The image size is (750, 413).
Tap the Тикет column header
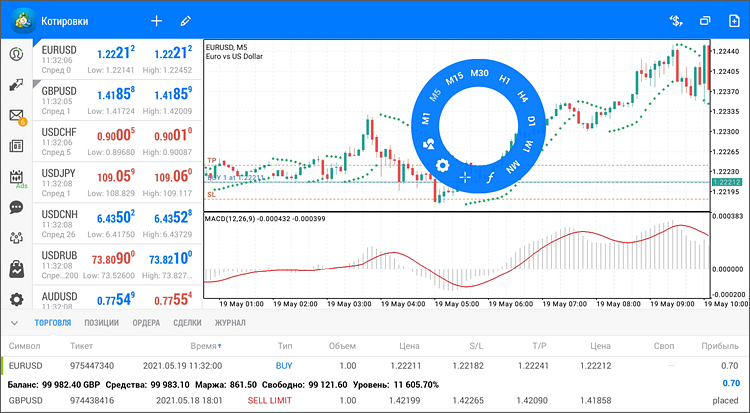point(81,346)
